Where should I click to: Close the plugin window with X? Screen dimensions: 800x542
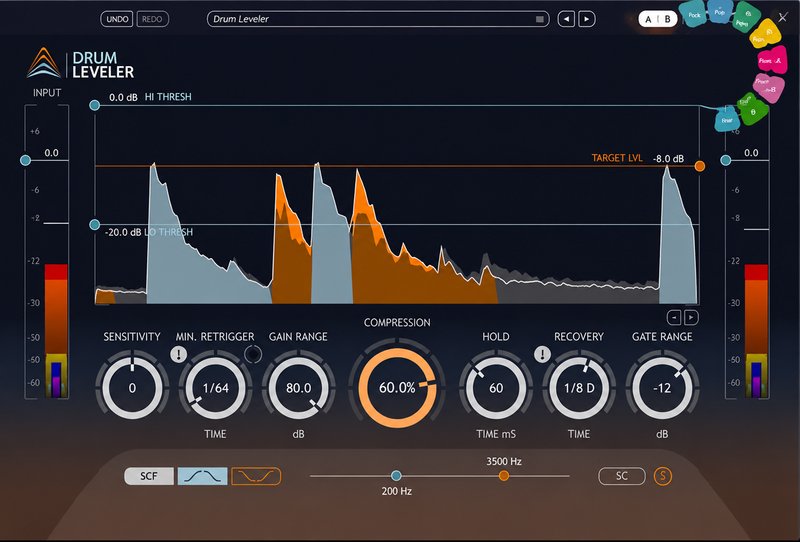click(783, 18)
